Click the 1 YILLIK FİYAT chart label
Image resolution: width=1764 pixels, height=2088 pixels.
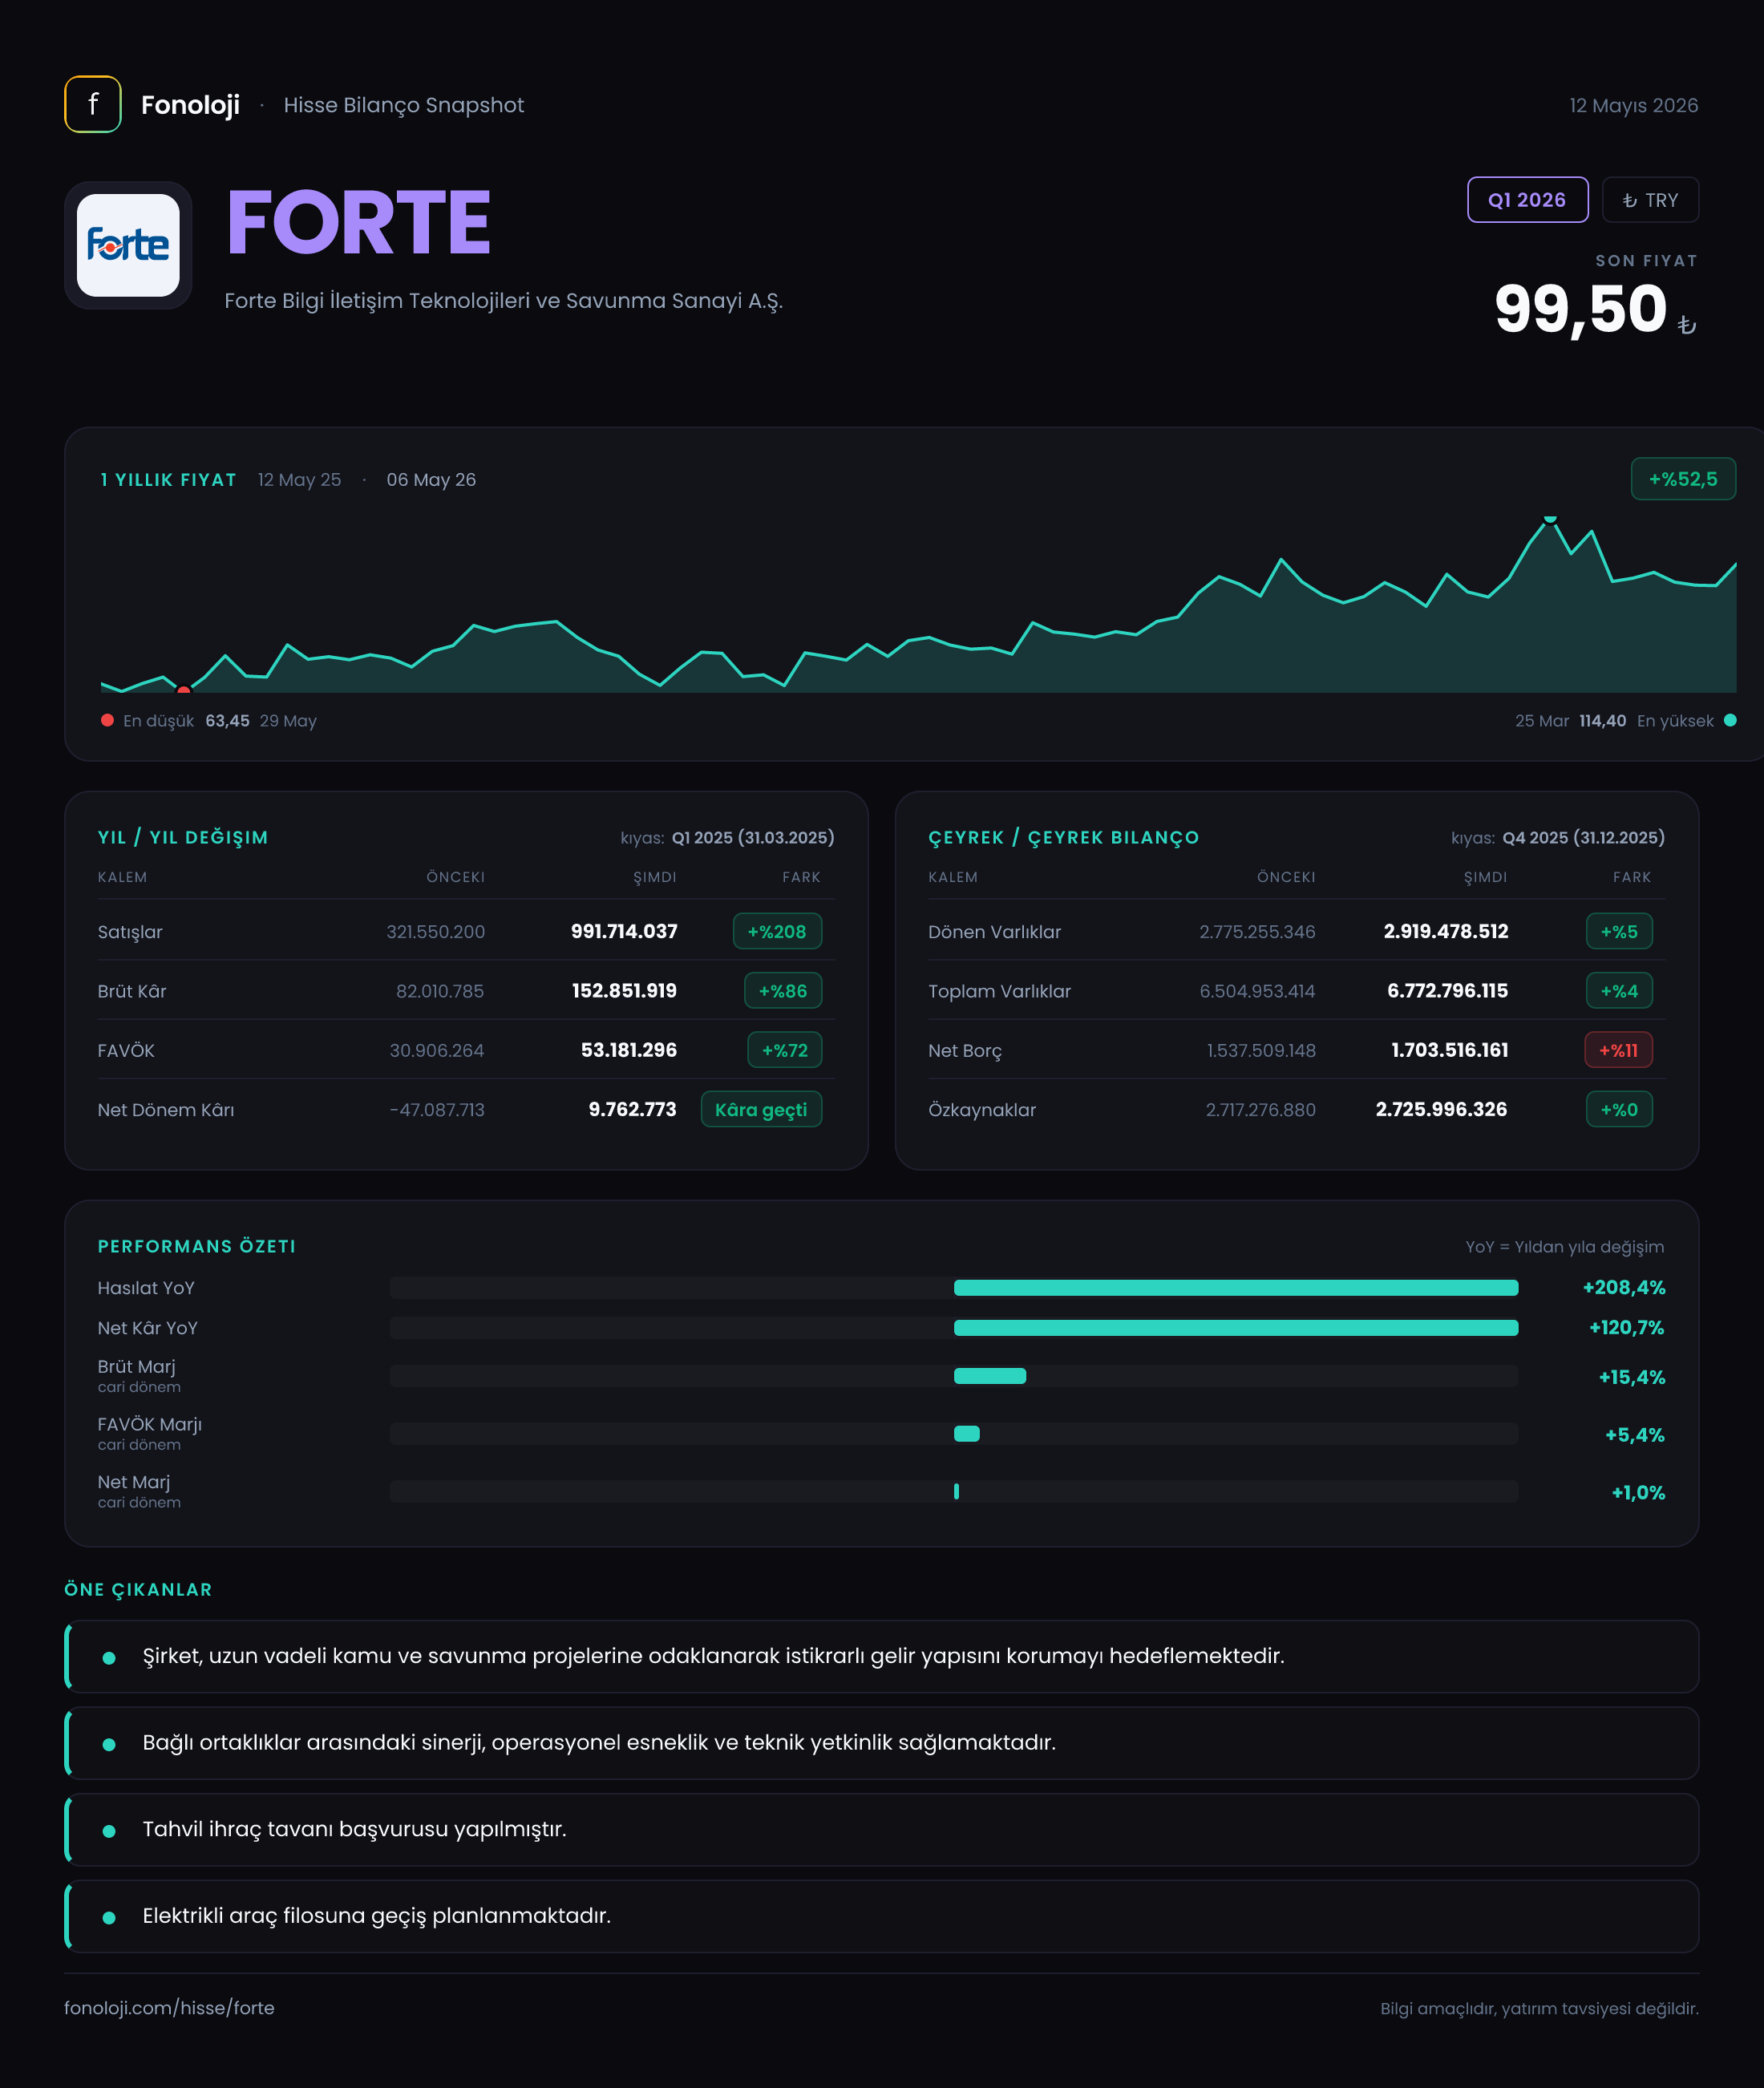pyautogui.click(x=168, y=480)
